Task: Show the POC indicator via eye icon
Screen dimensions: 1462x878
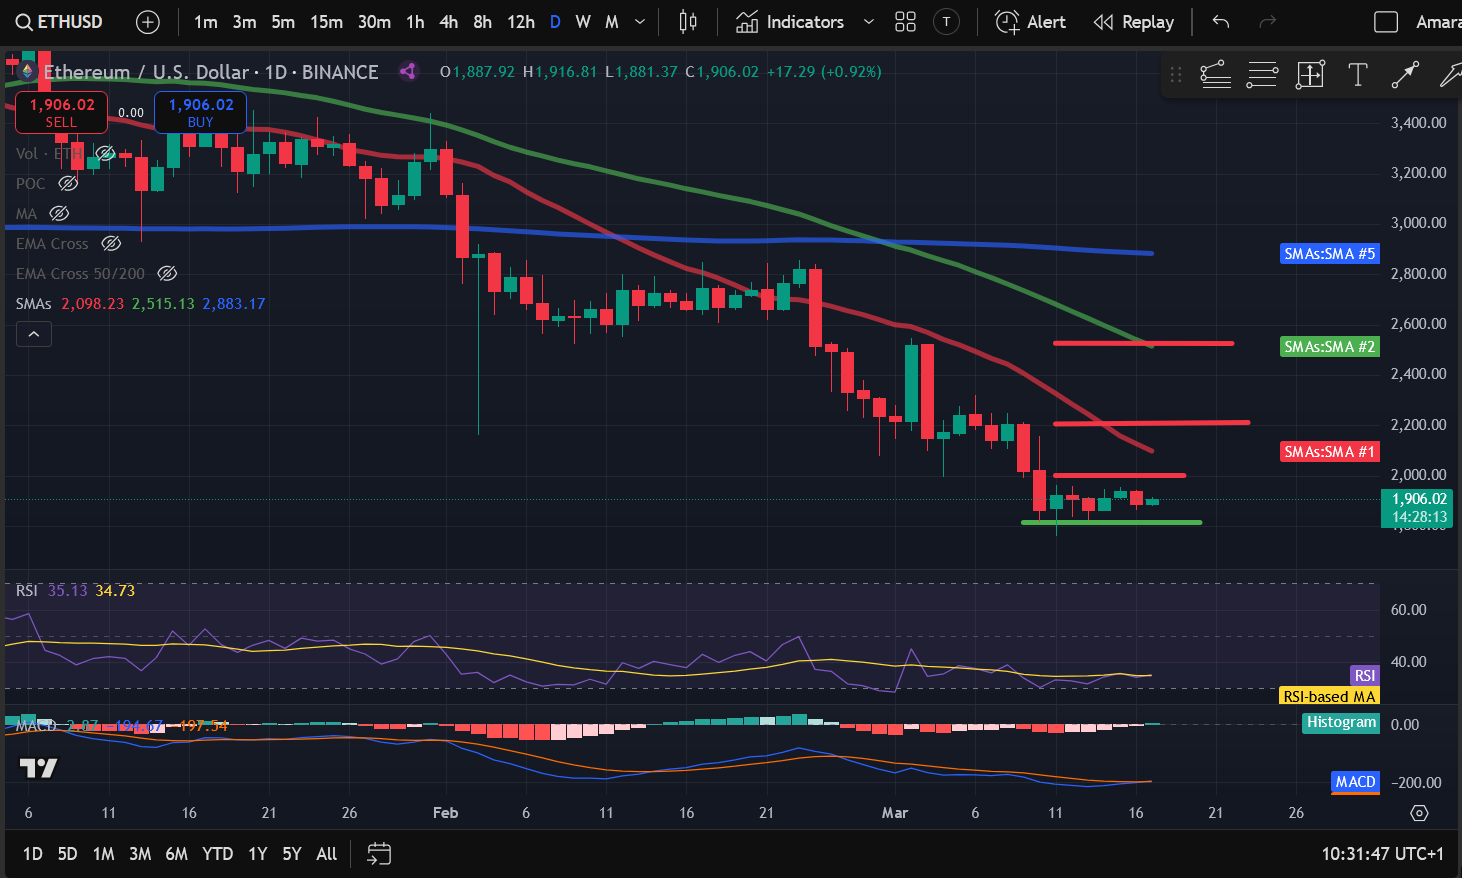Action: tap(68, 183)
